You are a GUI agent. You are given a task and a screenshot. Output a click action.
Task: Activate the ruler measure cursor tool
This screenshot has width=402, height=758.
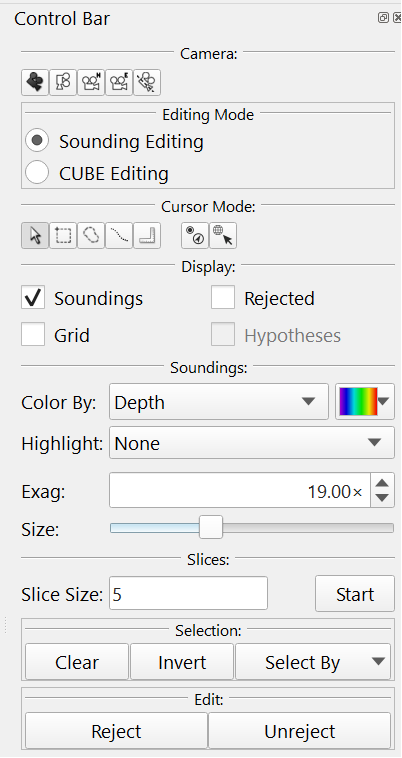[x=147, y=235]
